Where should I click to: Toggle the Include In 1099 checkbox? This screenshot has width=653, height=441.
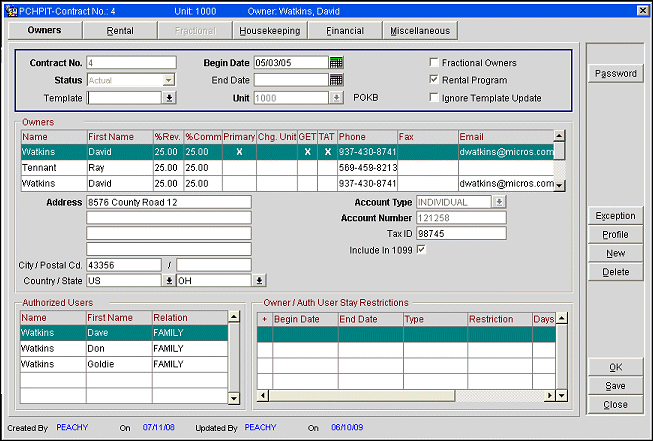tap(421, 249)
